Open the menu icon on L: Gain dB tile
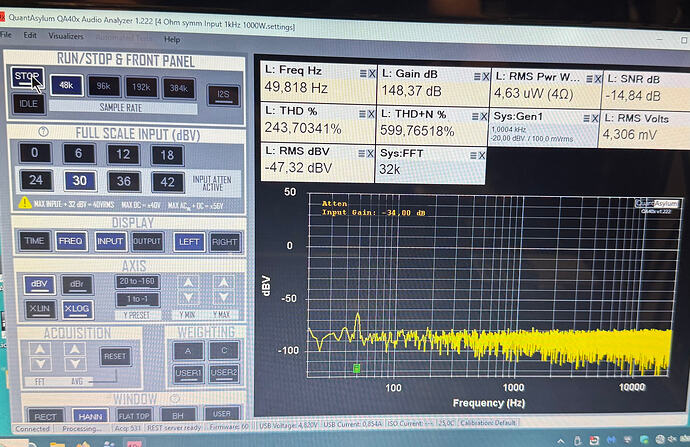Screen dimensions: 690x447 click(x=477, y=77)
